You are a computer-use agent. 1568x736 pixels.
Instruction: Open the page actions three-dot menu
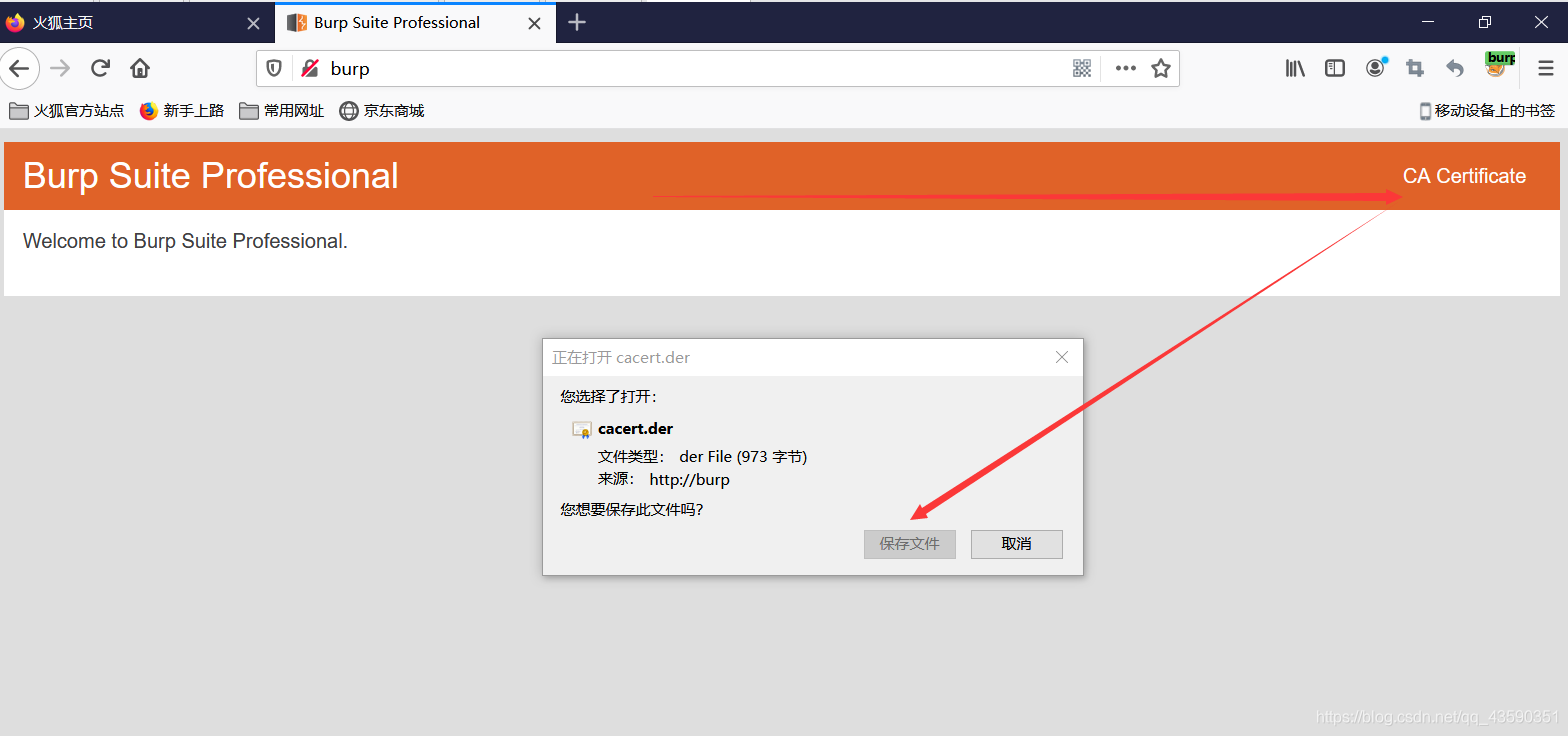coord(1126,68)
